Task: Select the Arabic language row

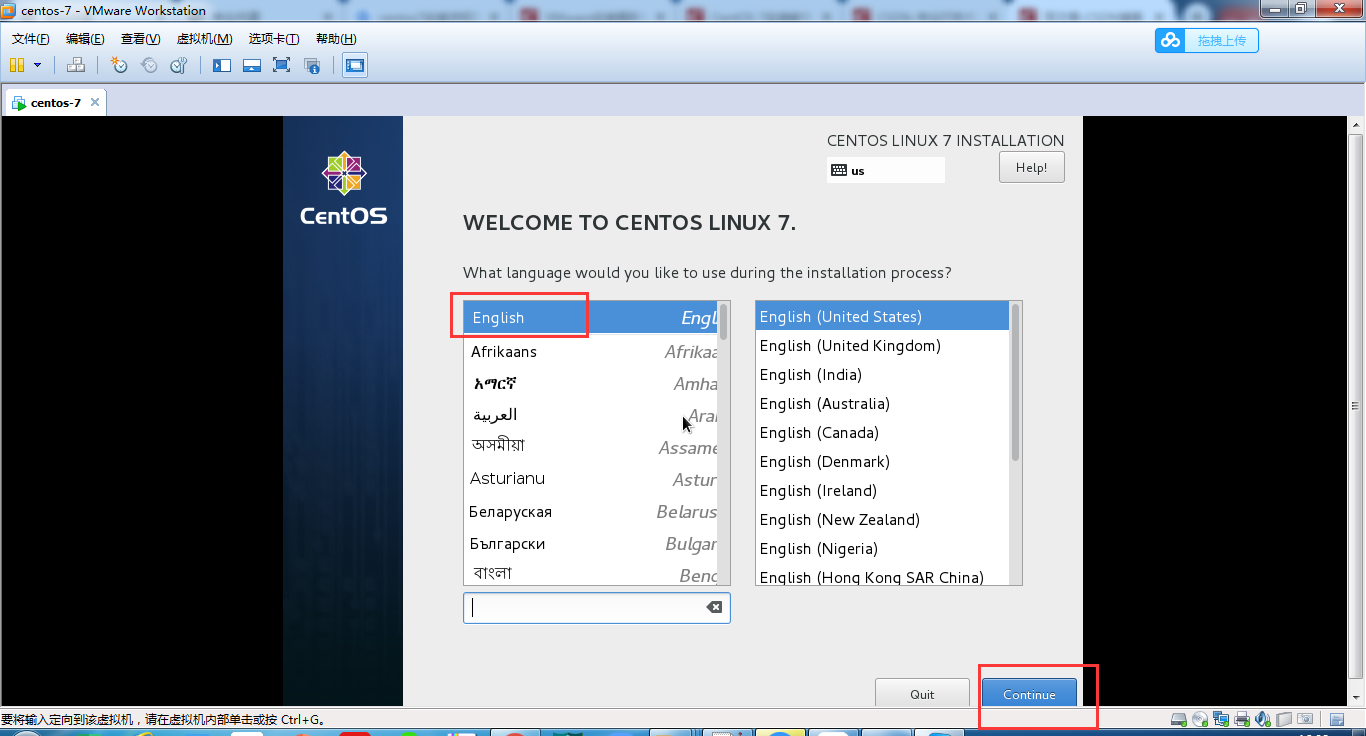Action: (590, 415)
